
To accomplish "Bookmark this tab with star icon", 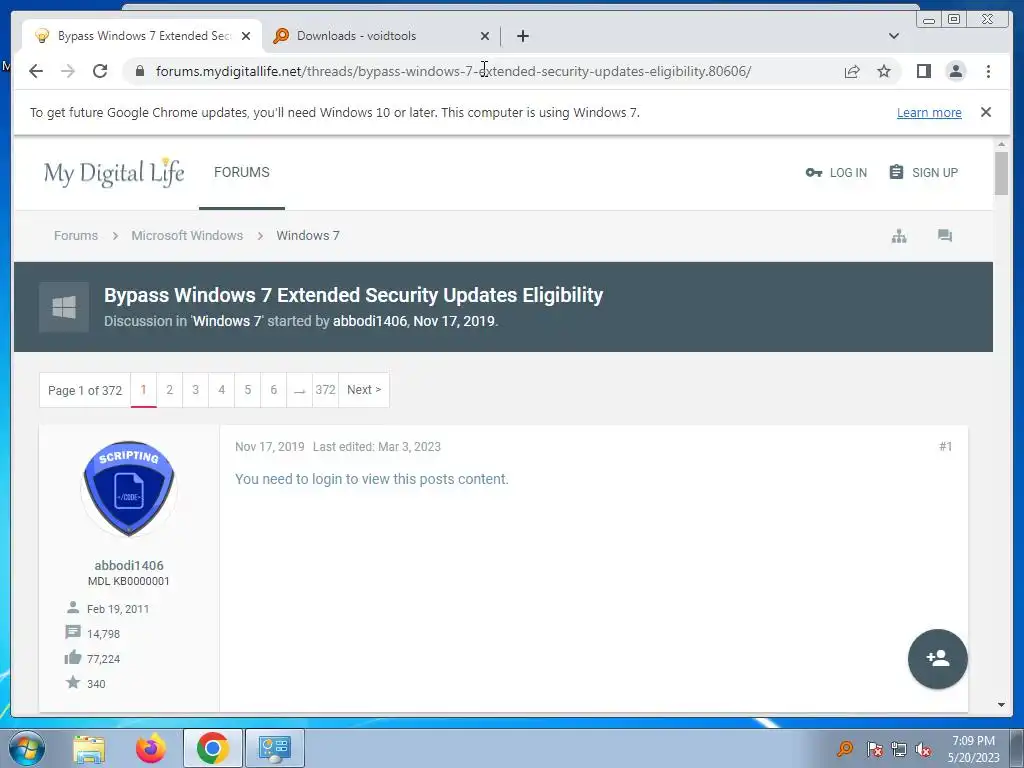I will coord(884,71).
